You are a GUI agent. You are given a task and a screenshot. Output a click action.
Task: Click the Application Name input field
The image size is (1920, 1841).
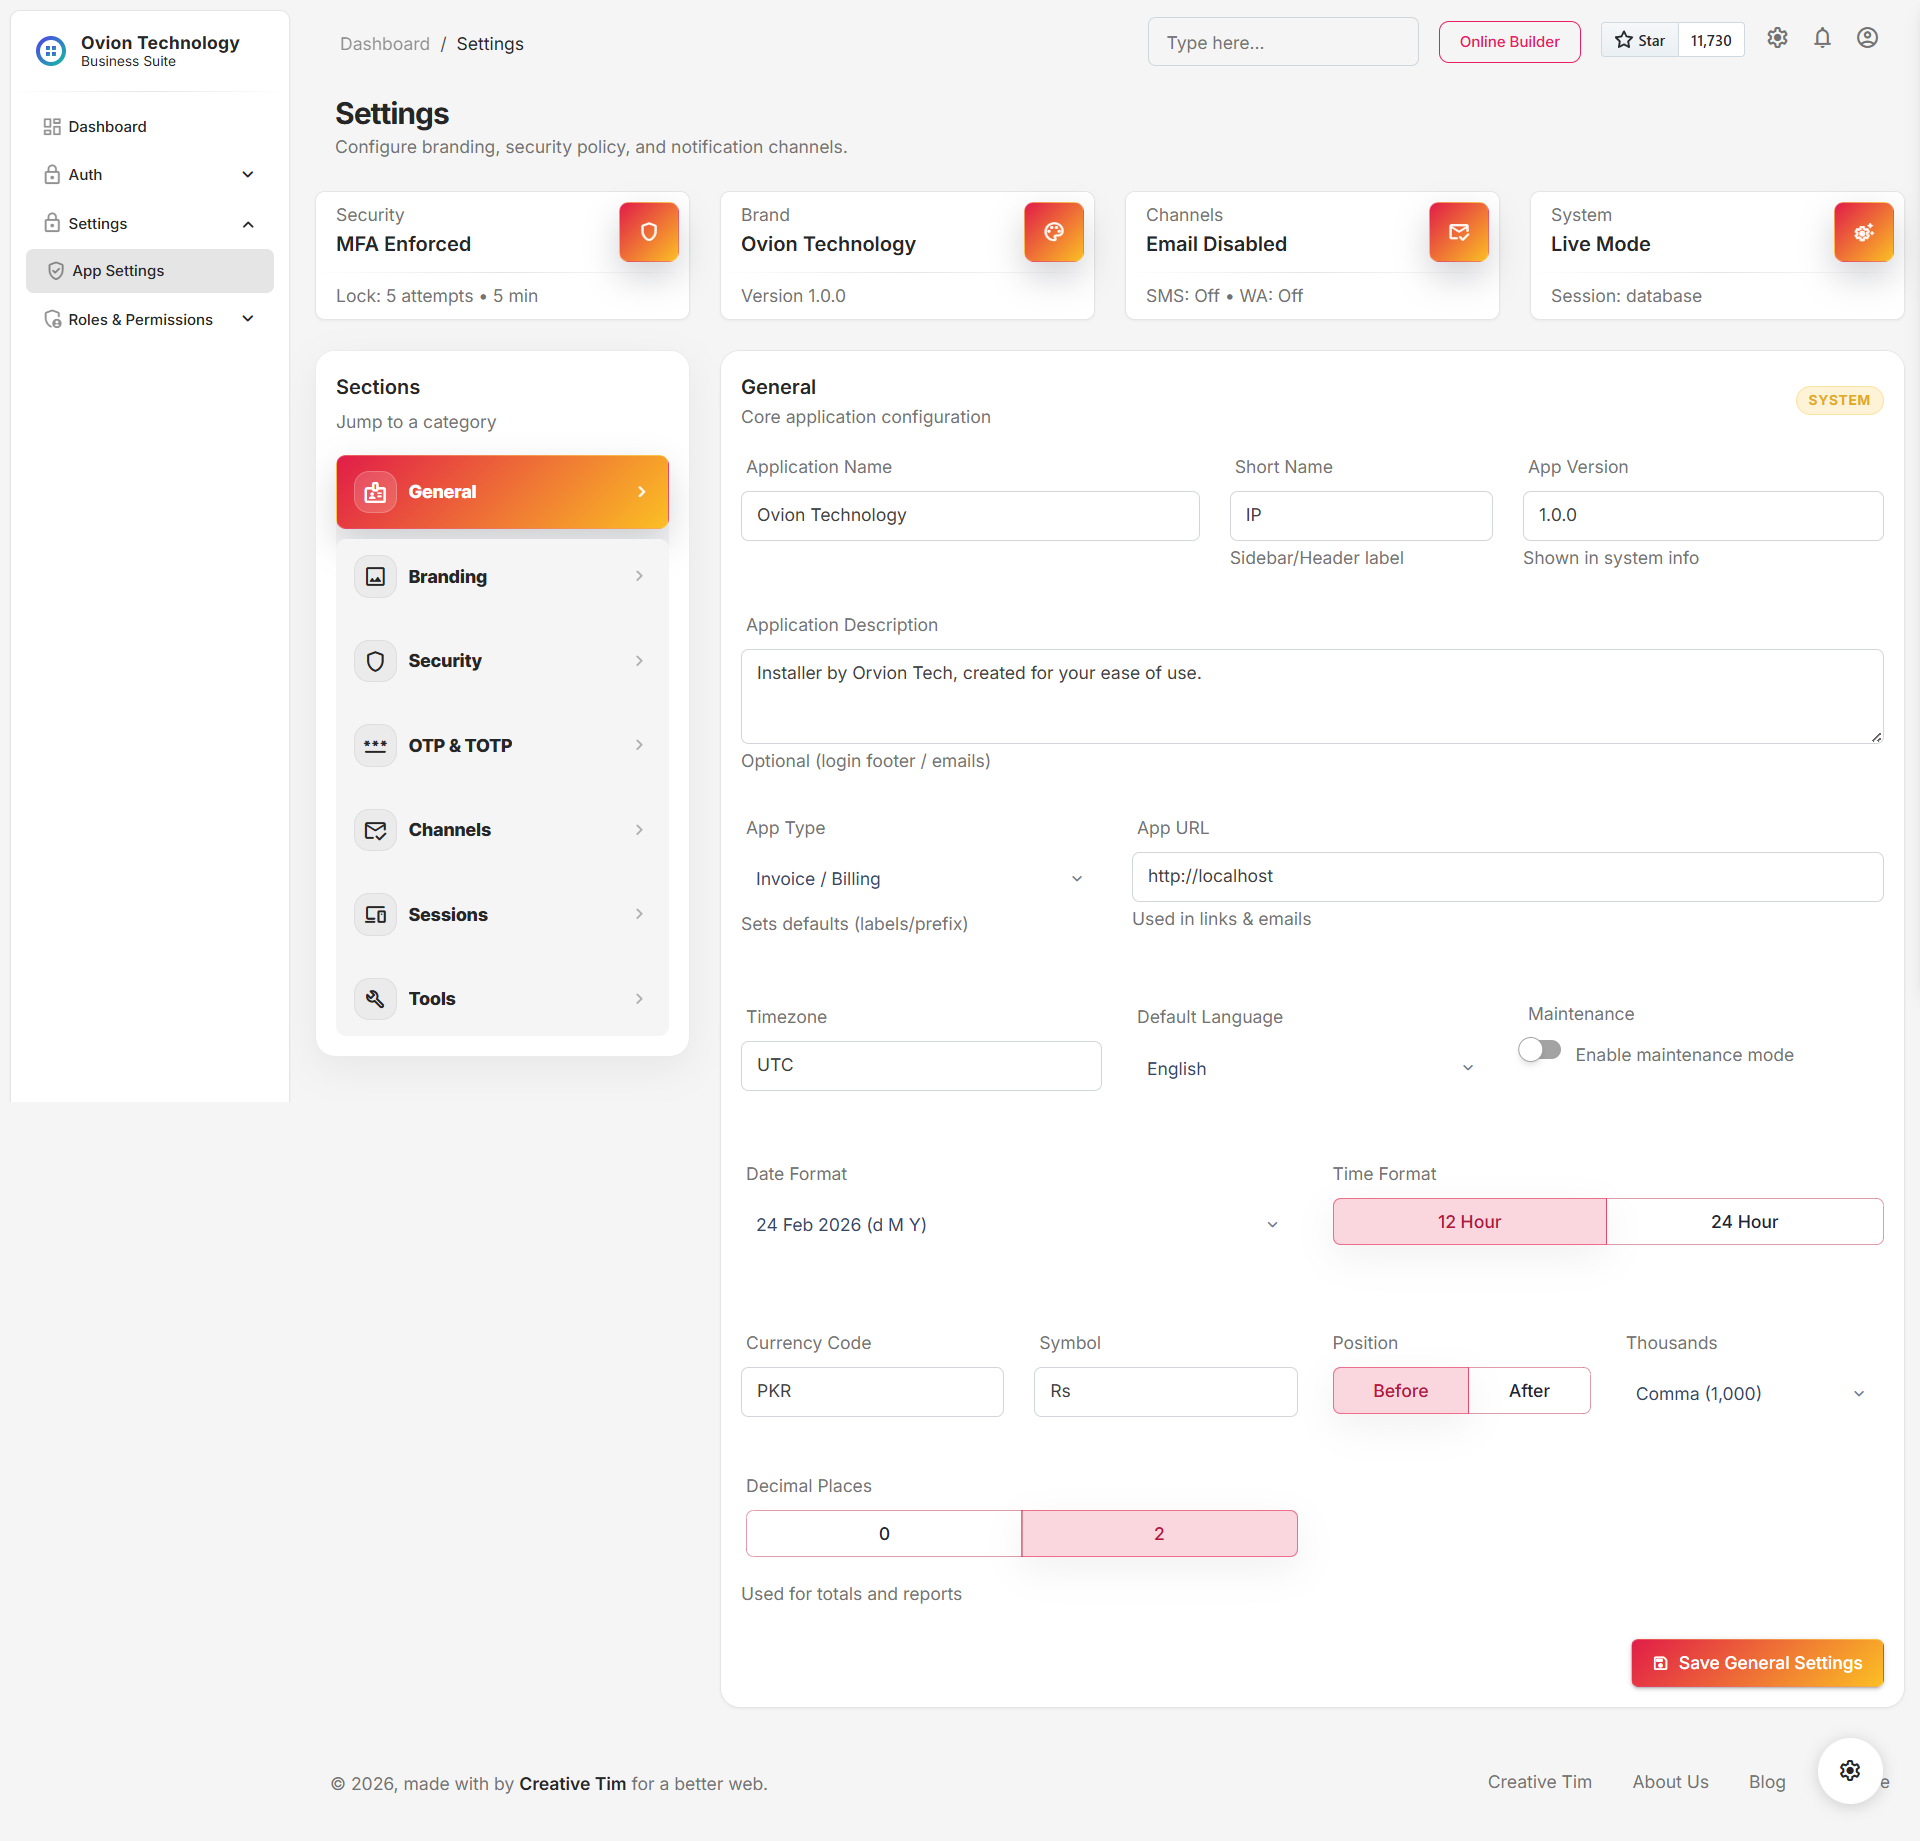pos(969,515)
